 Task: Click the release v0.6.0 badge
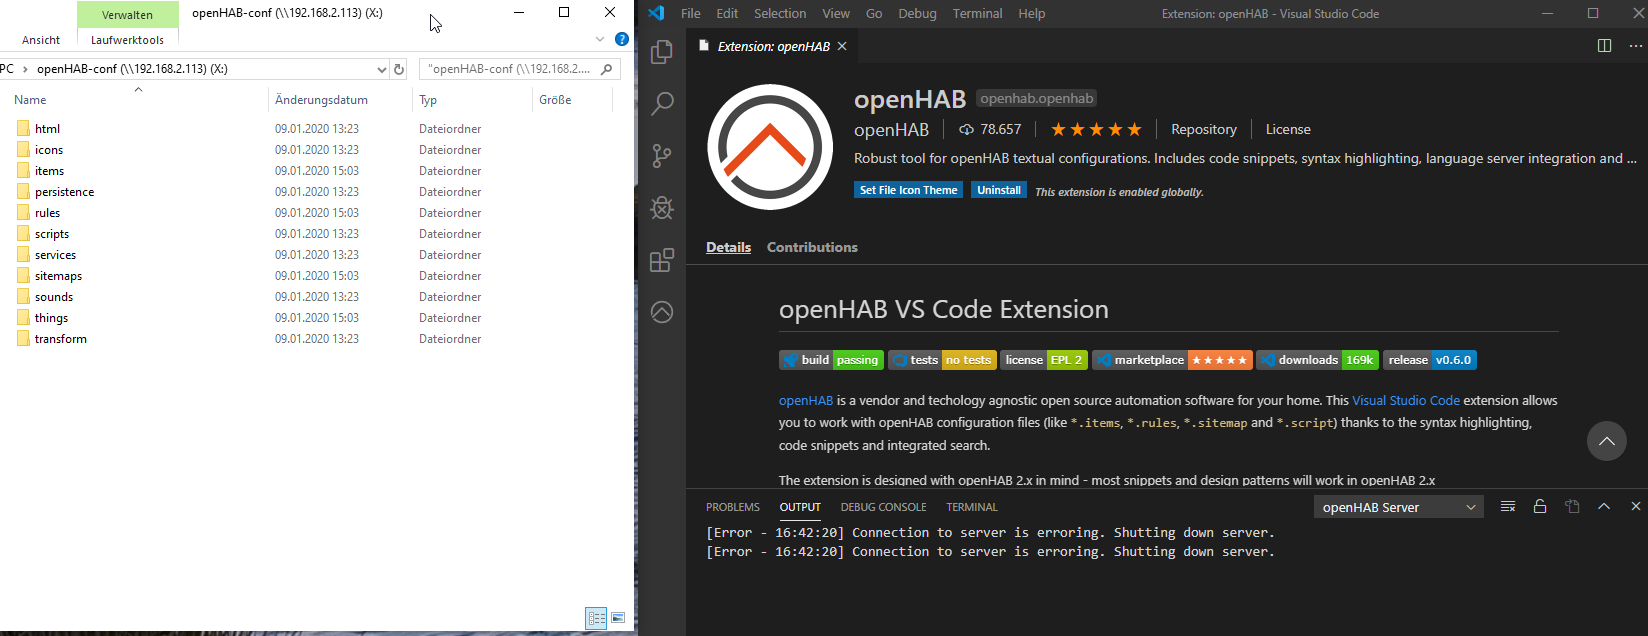1430,360
